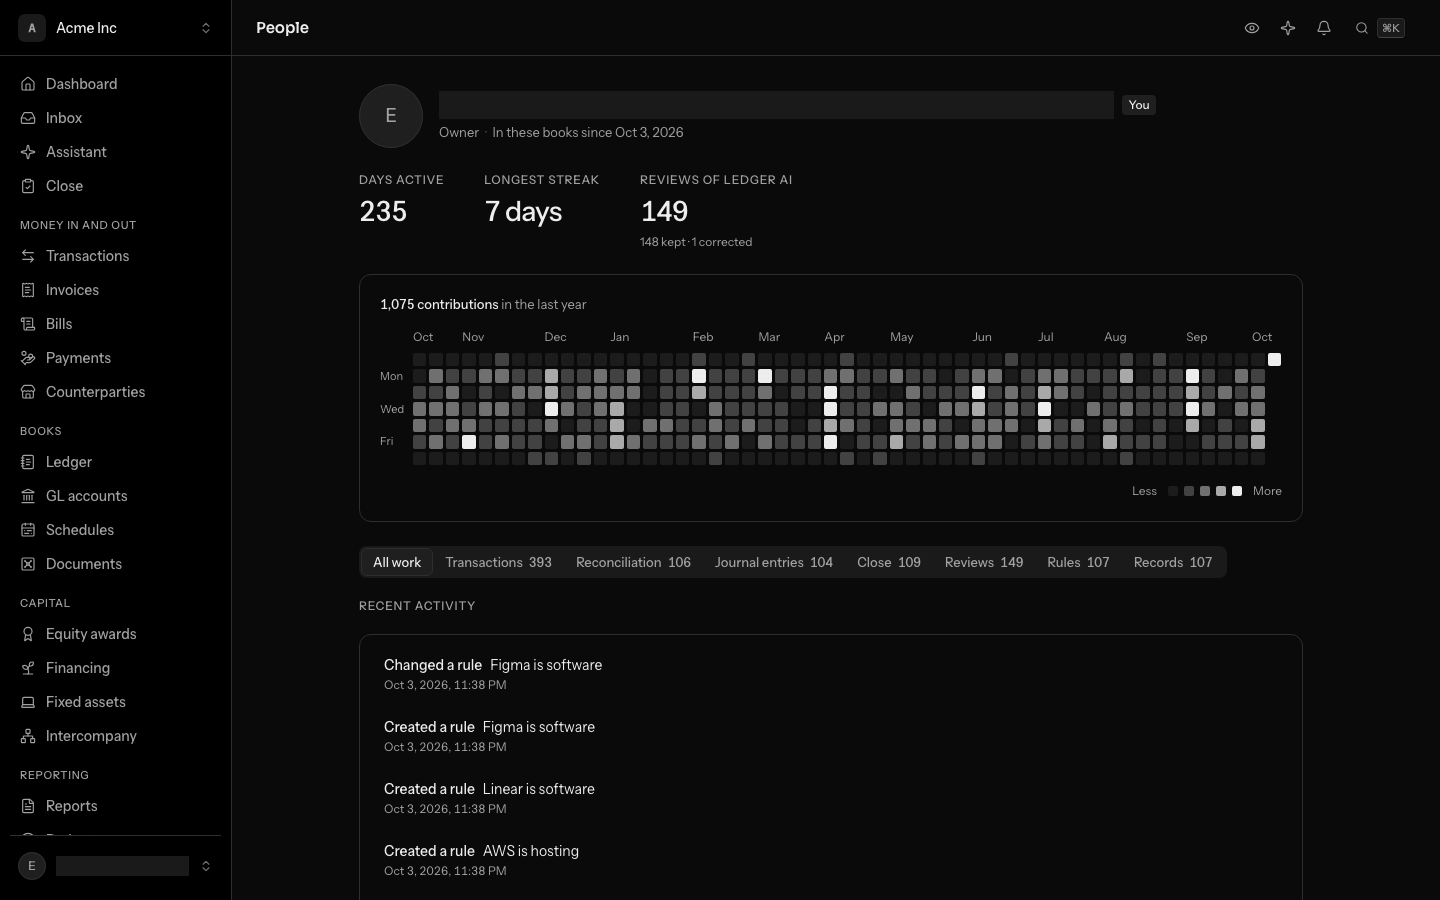This screenshot has height=900, width=1440.
Task: Open the Invoices document icon
Action: point(28,290)
